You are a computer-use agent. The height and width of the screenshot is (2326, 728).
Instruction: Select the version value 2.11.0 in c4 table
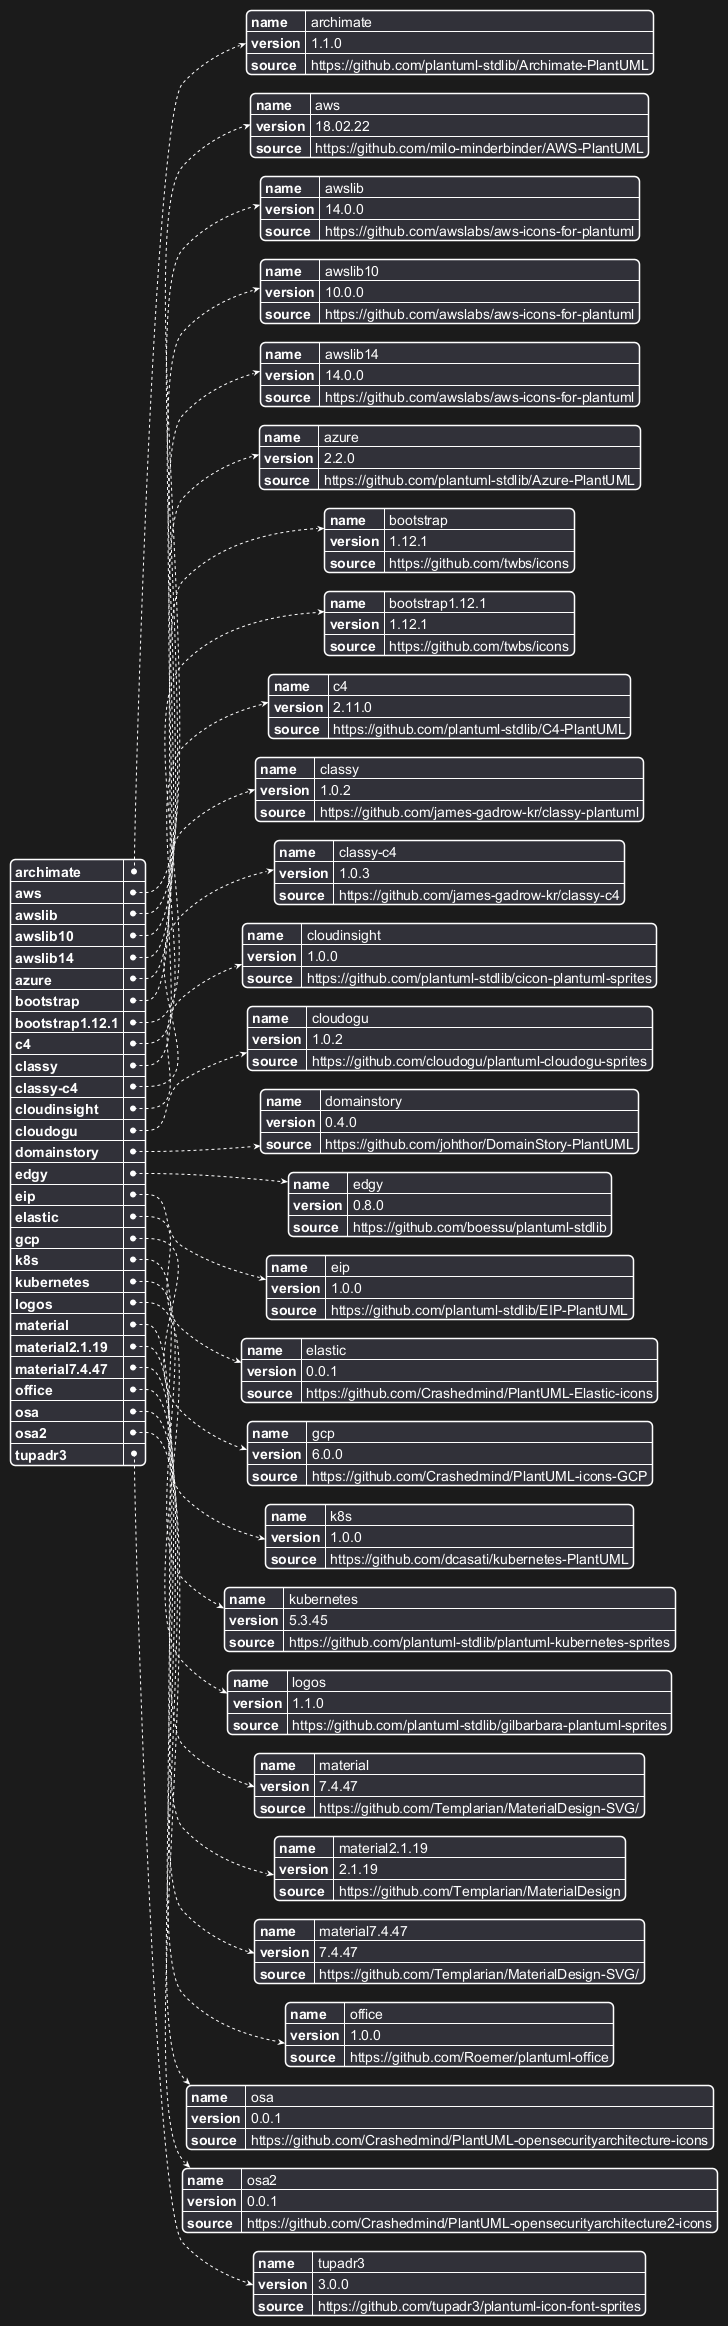click(x=354, y=708)
